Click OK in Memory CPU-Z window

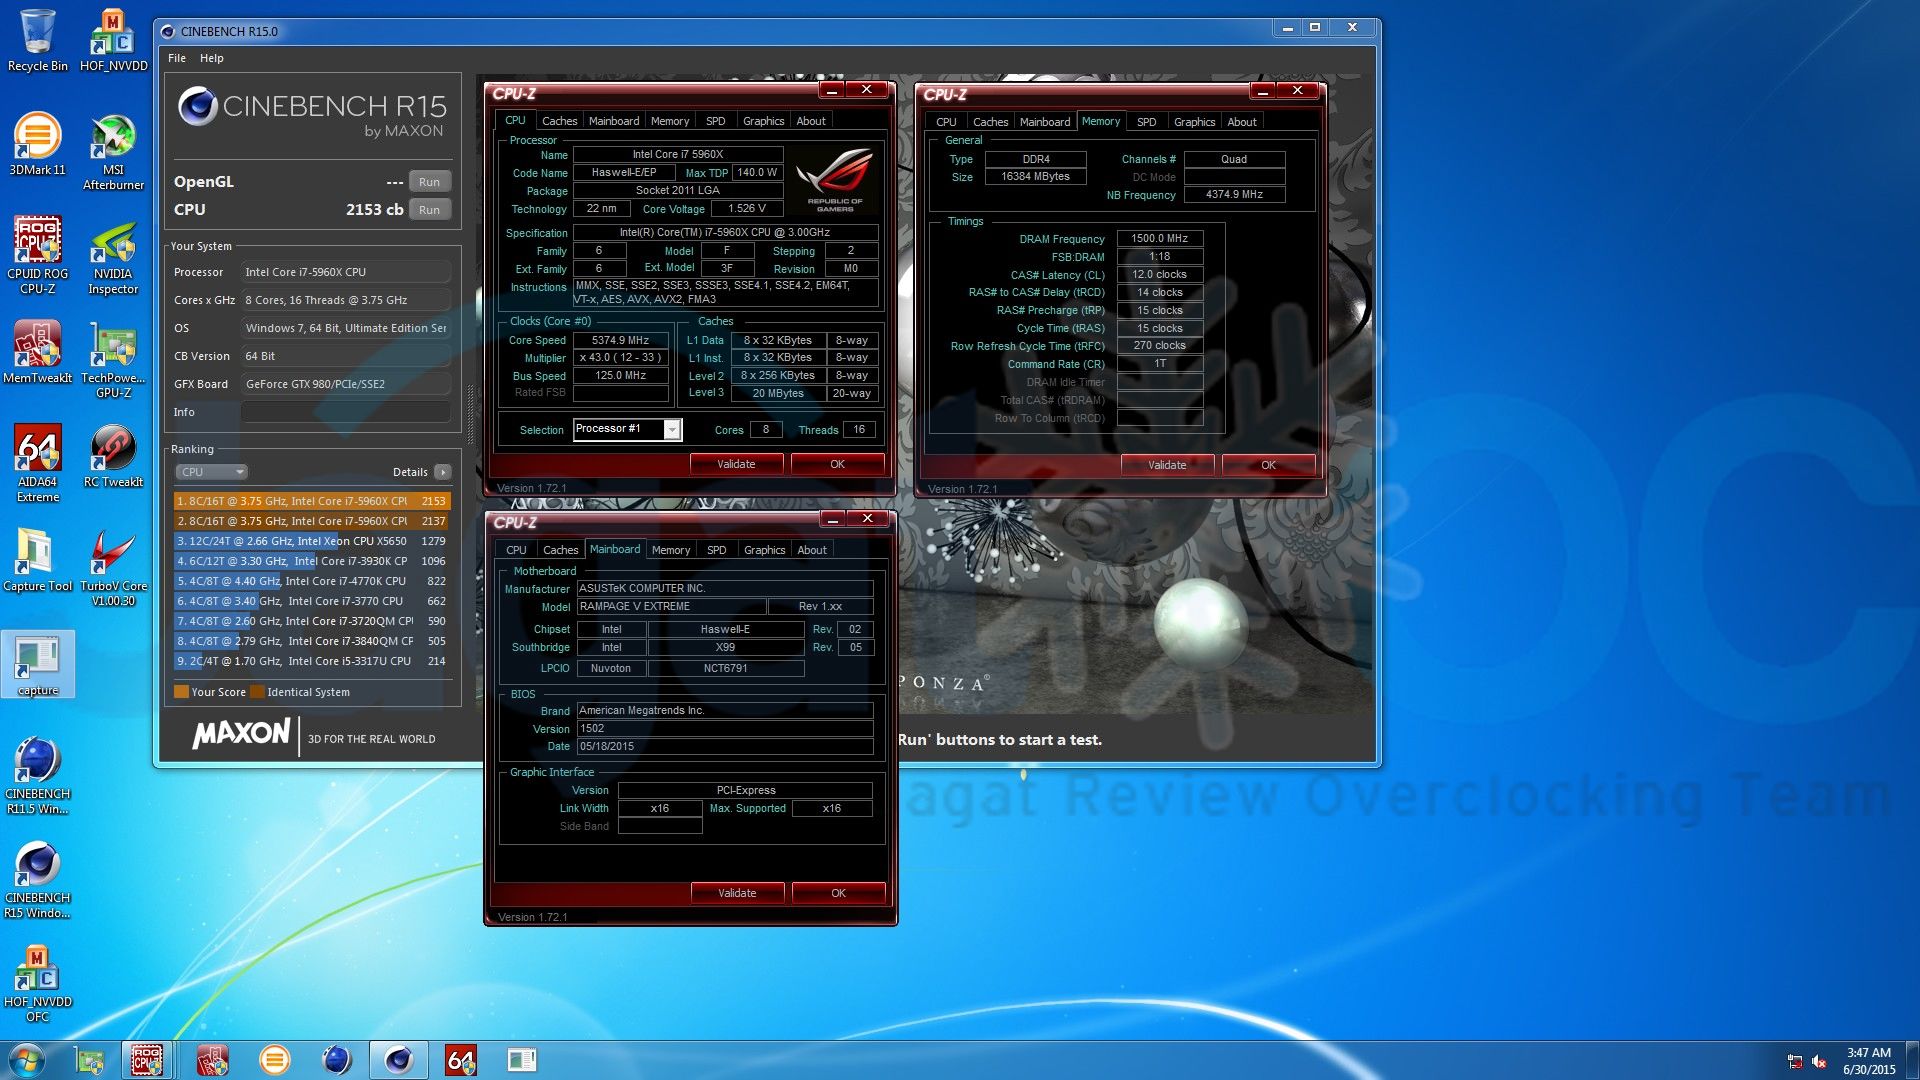(x=1268, y=465)
